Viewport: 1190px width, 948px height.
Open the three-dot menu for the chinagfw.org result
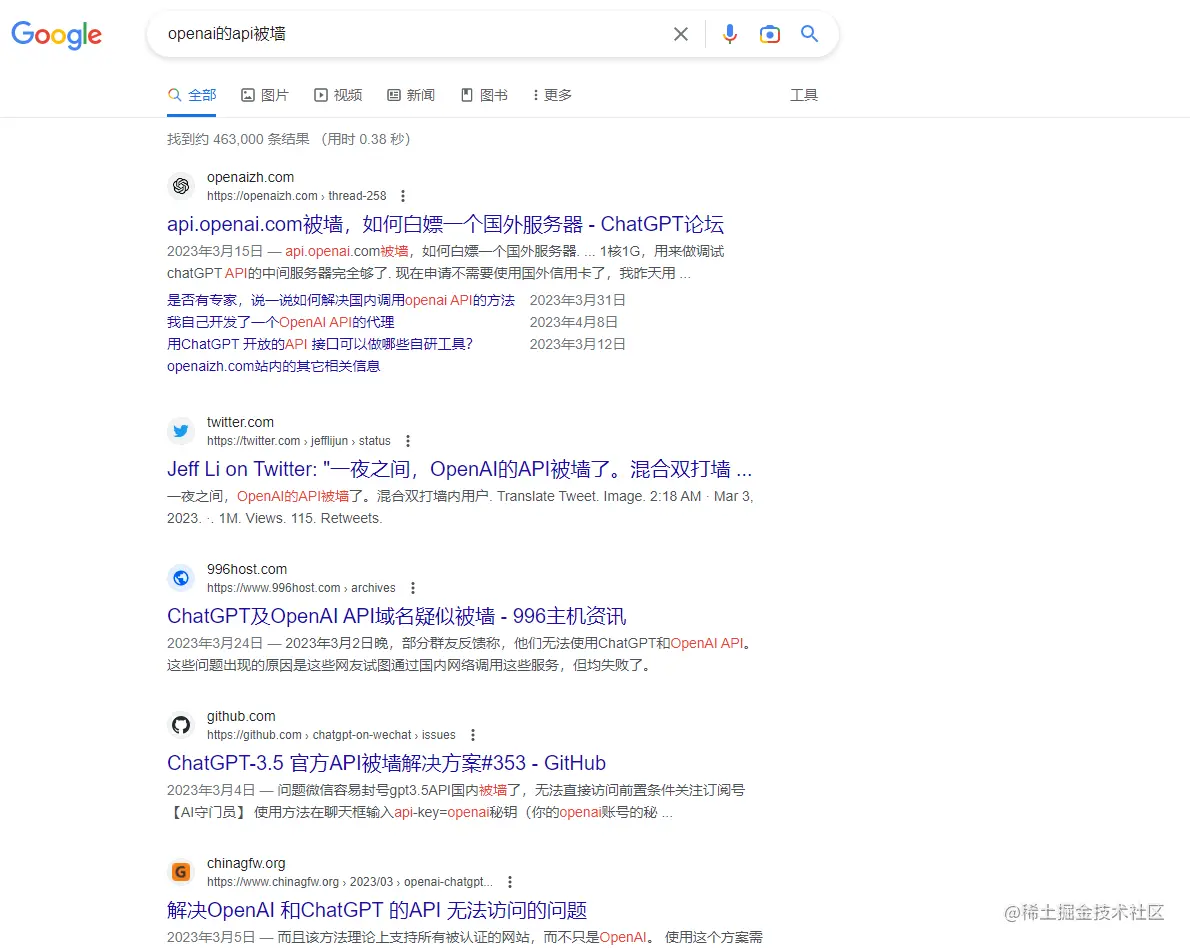pos(510,882)
